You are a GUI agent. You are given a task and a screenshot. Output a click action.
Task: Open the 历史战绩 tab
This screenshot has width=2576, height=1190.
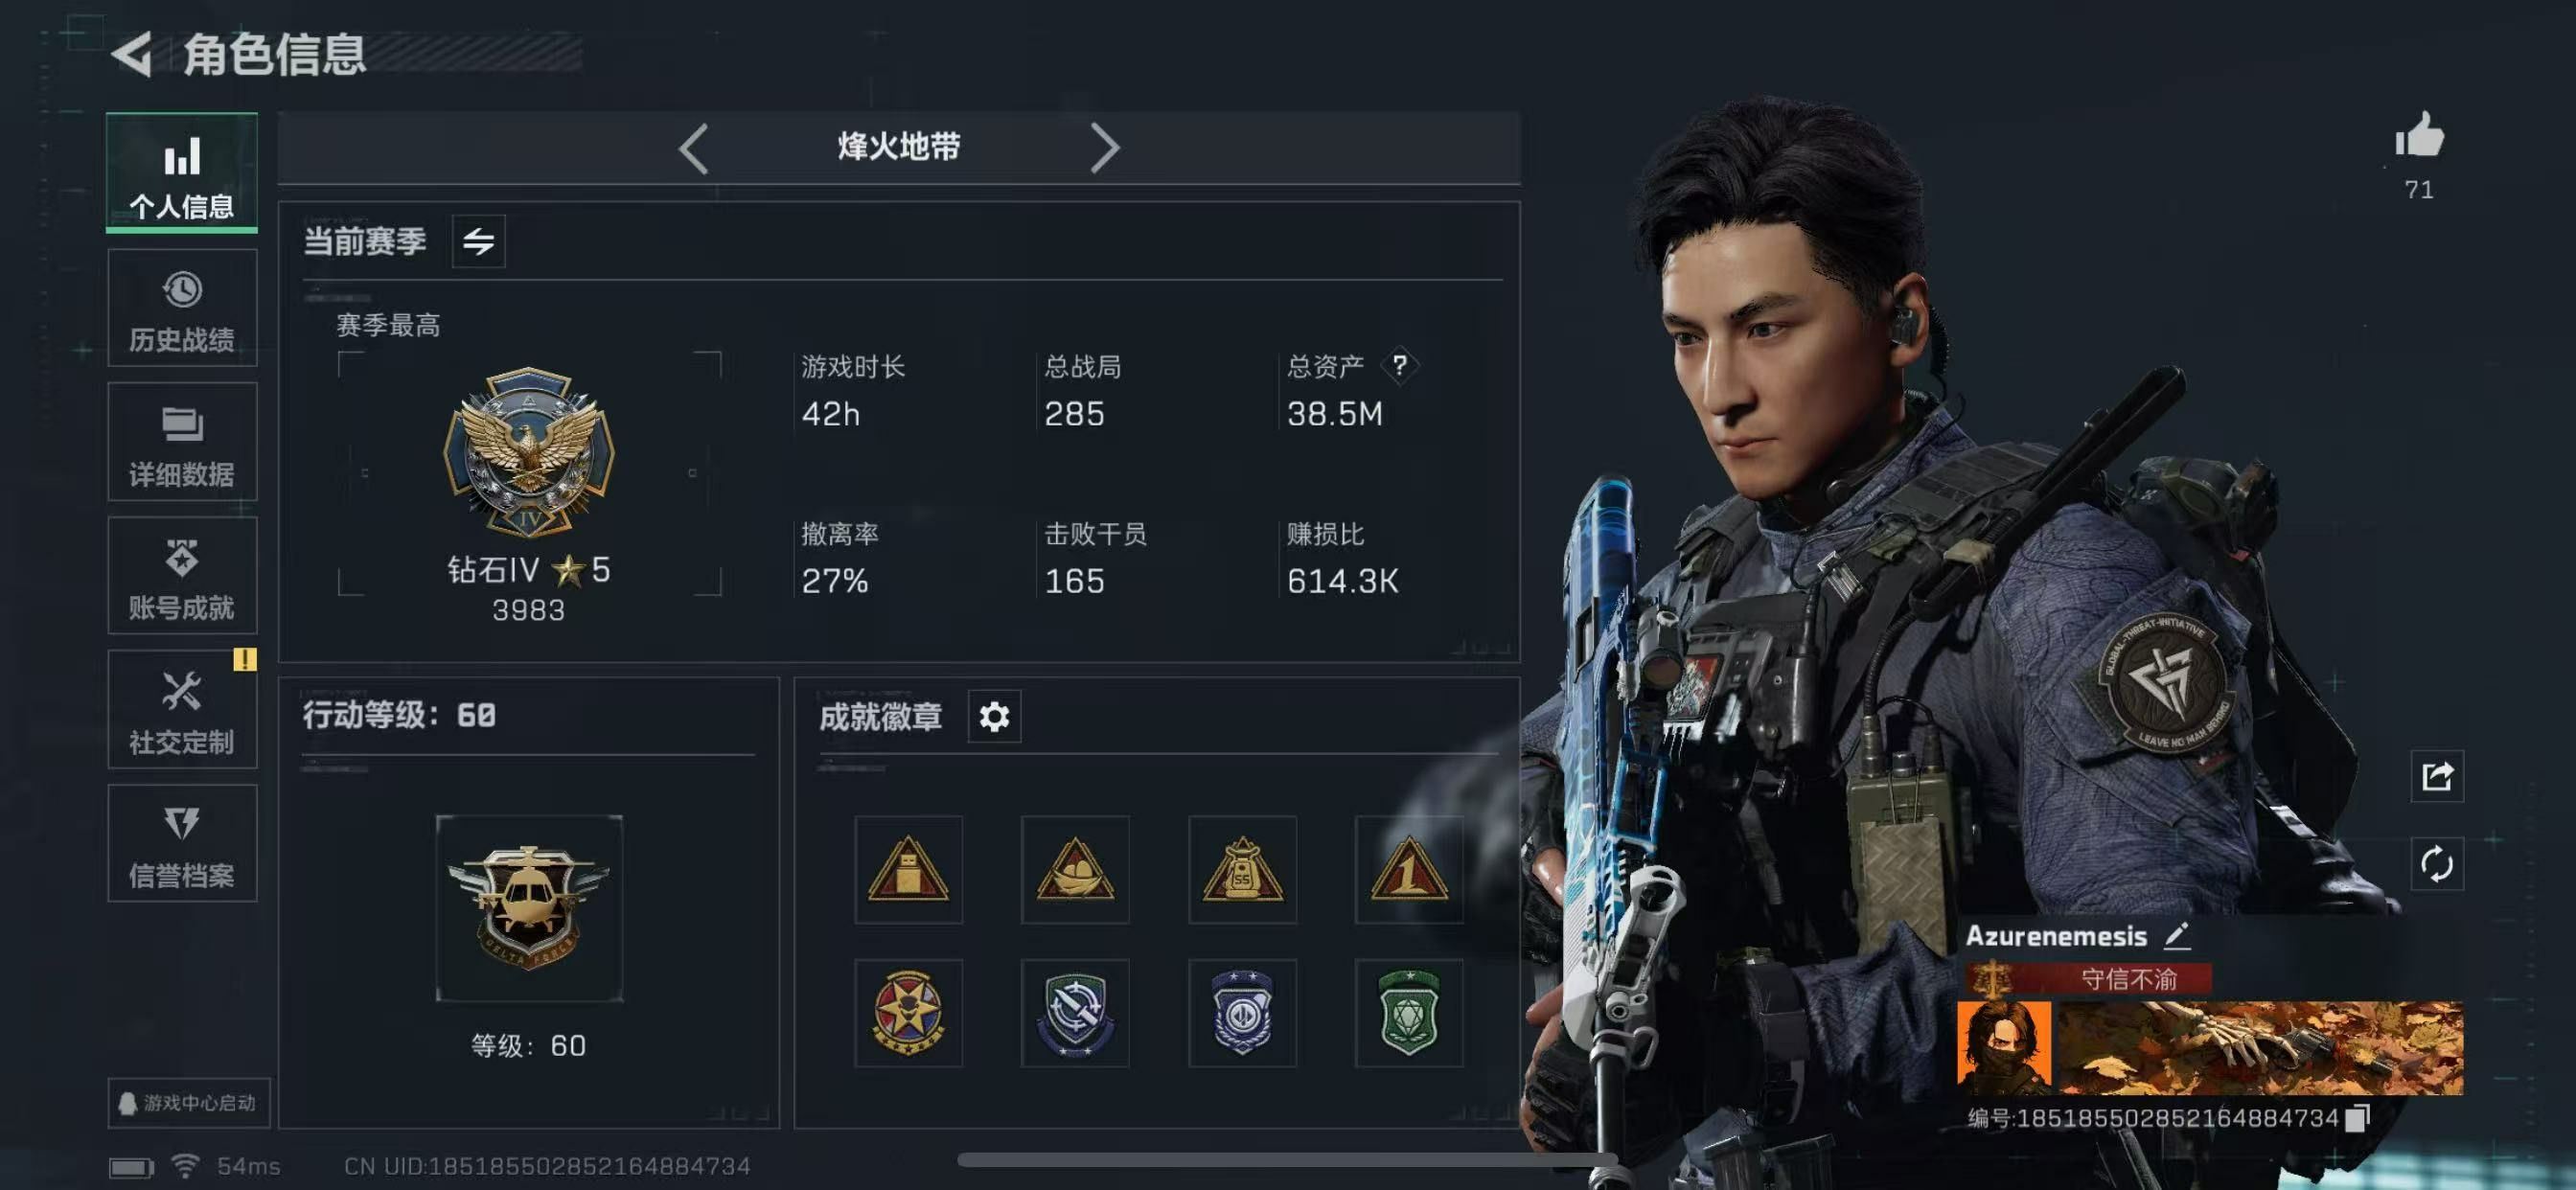182,309
